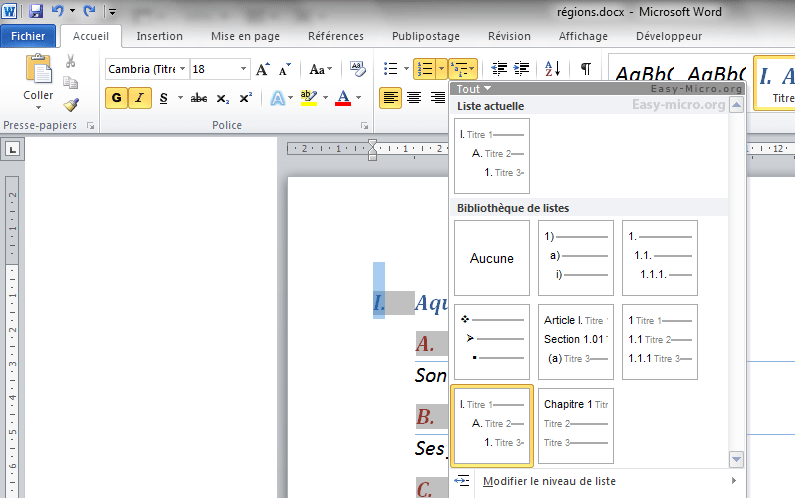Open highlight color dropdown arrow
The width and height of the screenshot is (795, 498).
(x=326, y=98)
